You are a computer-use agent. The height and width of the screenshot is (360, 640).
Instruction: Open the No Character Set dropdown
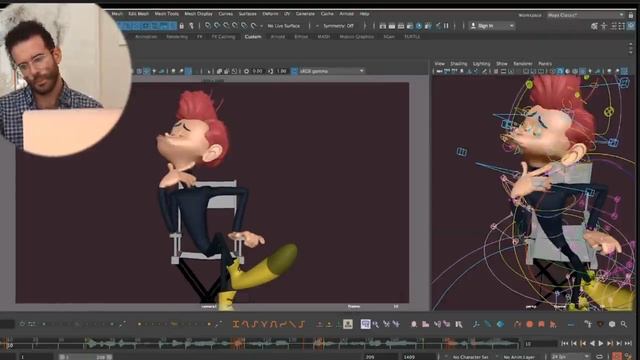coord(471,357)
